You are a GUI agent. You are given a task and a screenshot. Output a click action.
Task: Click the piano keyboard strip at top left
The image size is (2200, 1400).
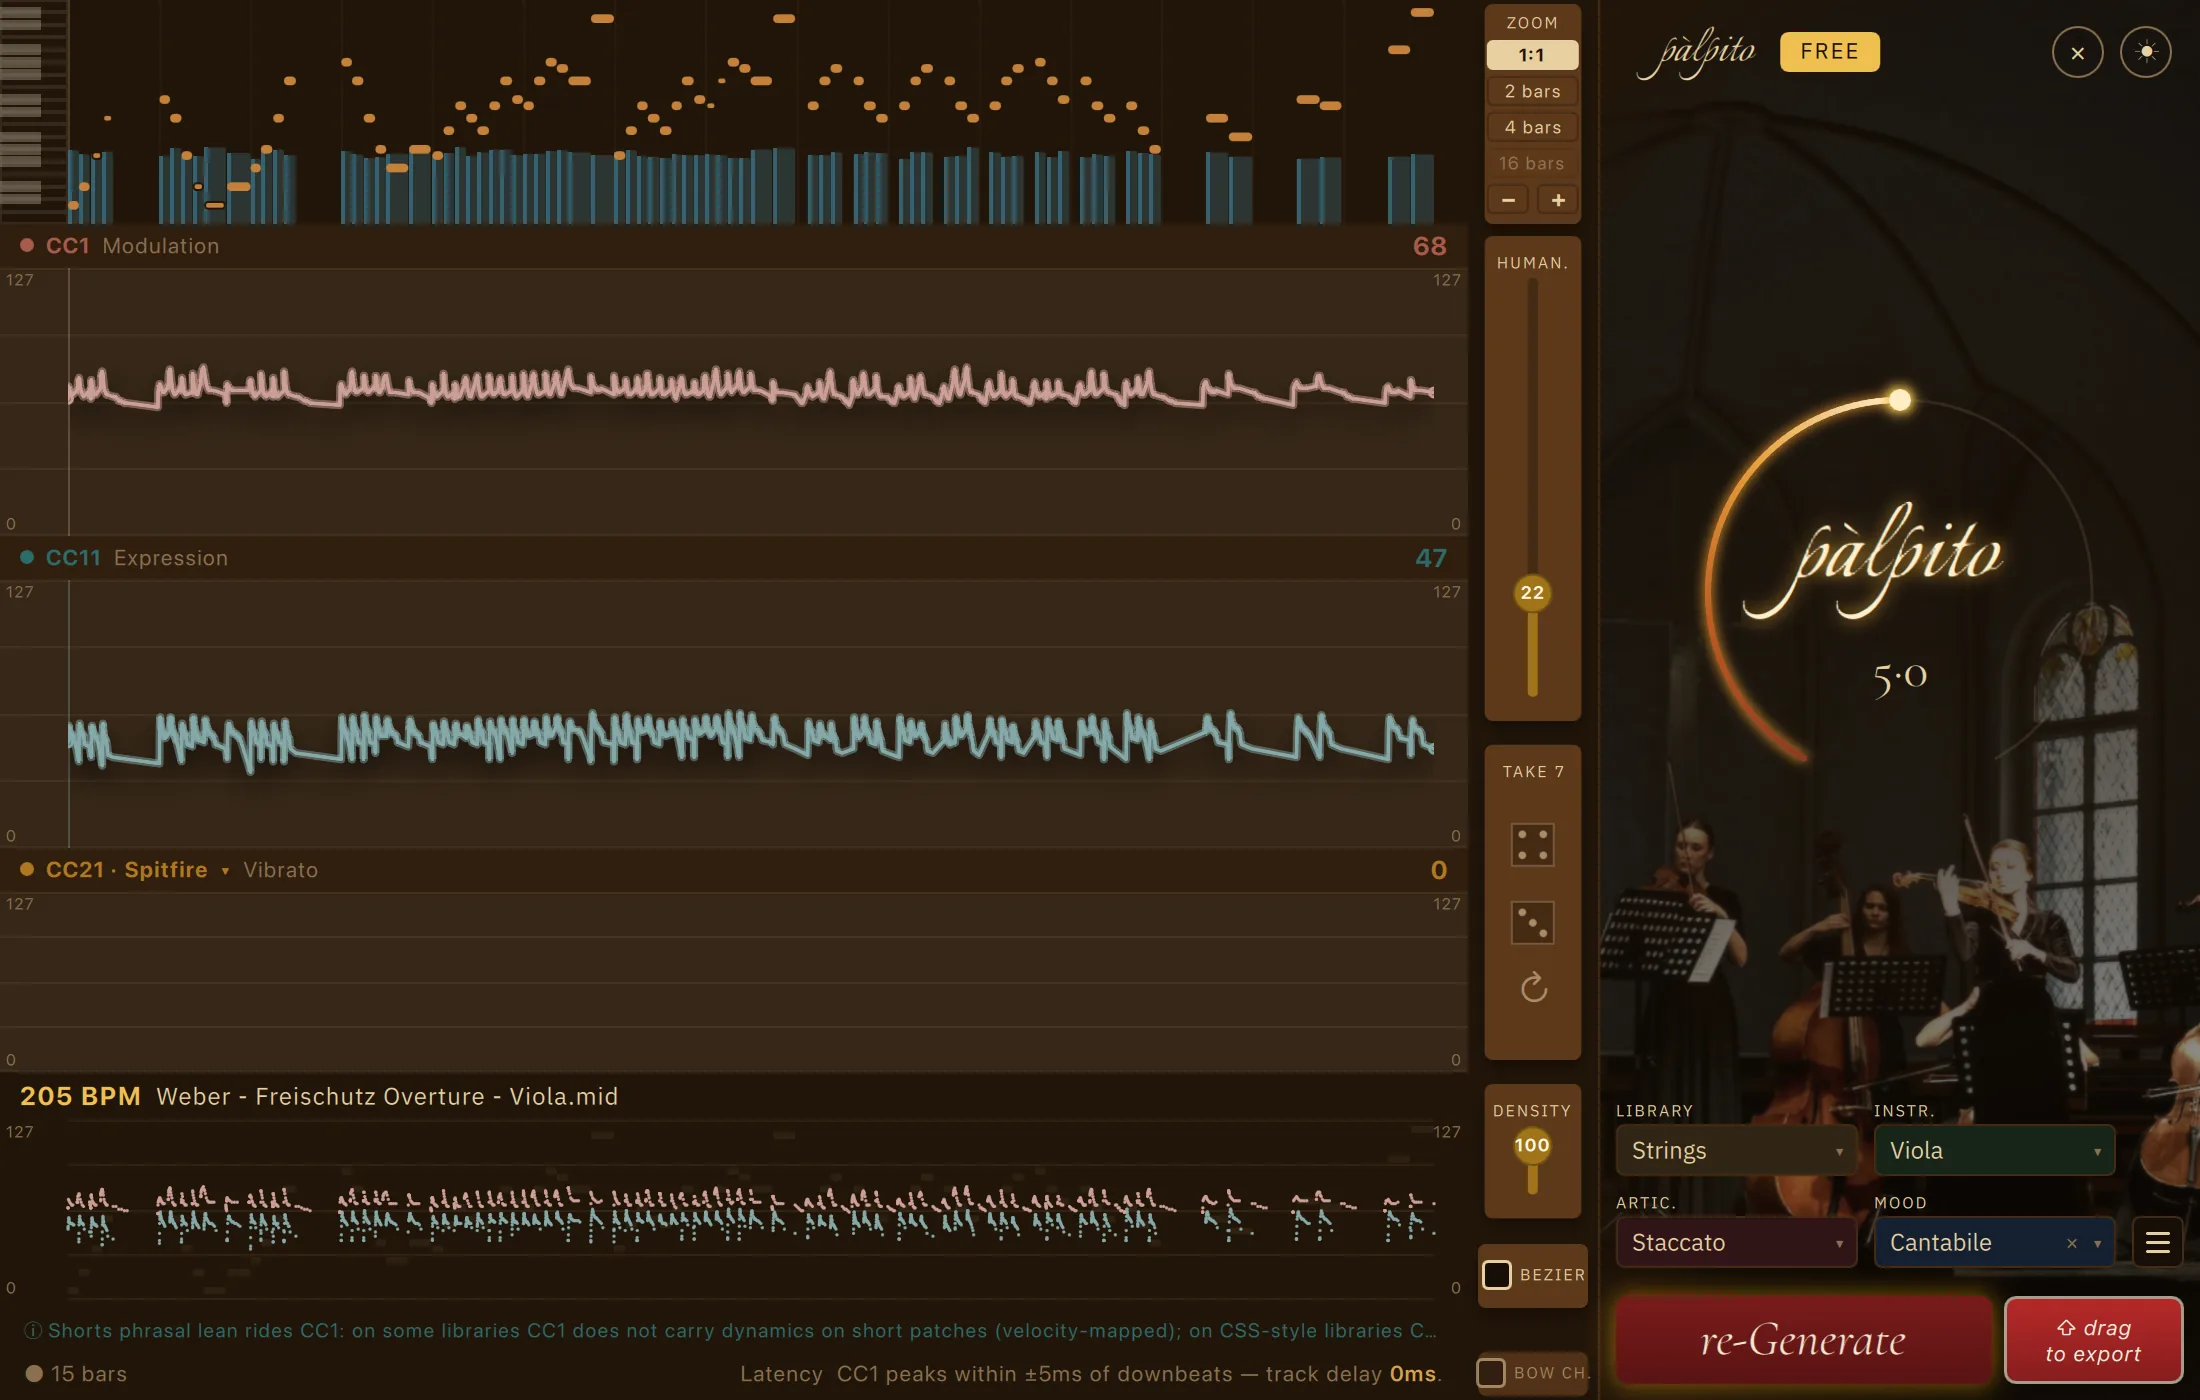coord(33,110)
